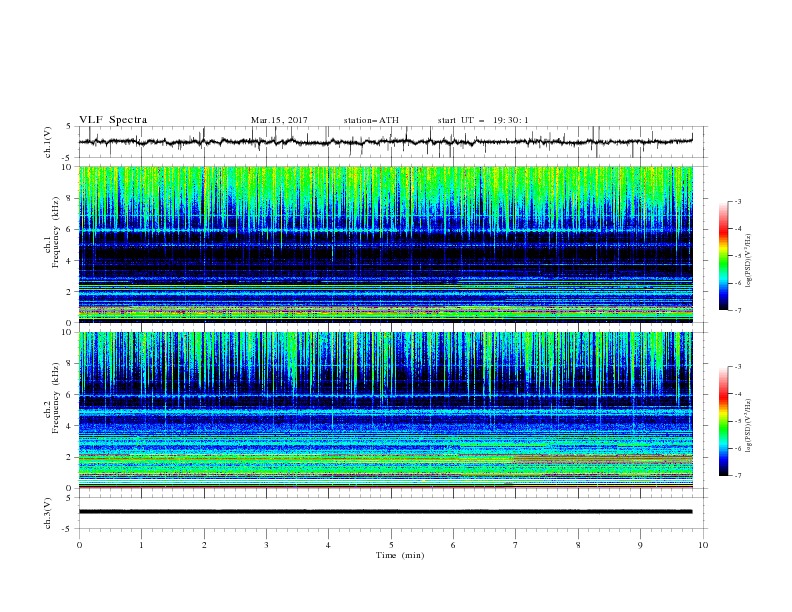Screen dimensions: 792x612
Task: Click the ch.1 voltage waveform trace
Action: pyautogui.click(x=385, y=142)
